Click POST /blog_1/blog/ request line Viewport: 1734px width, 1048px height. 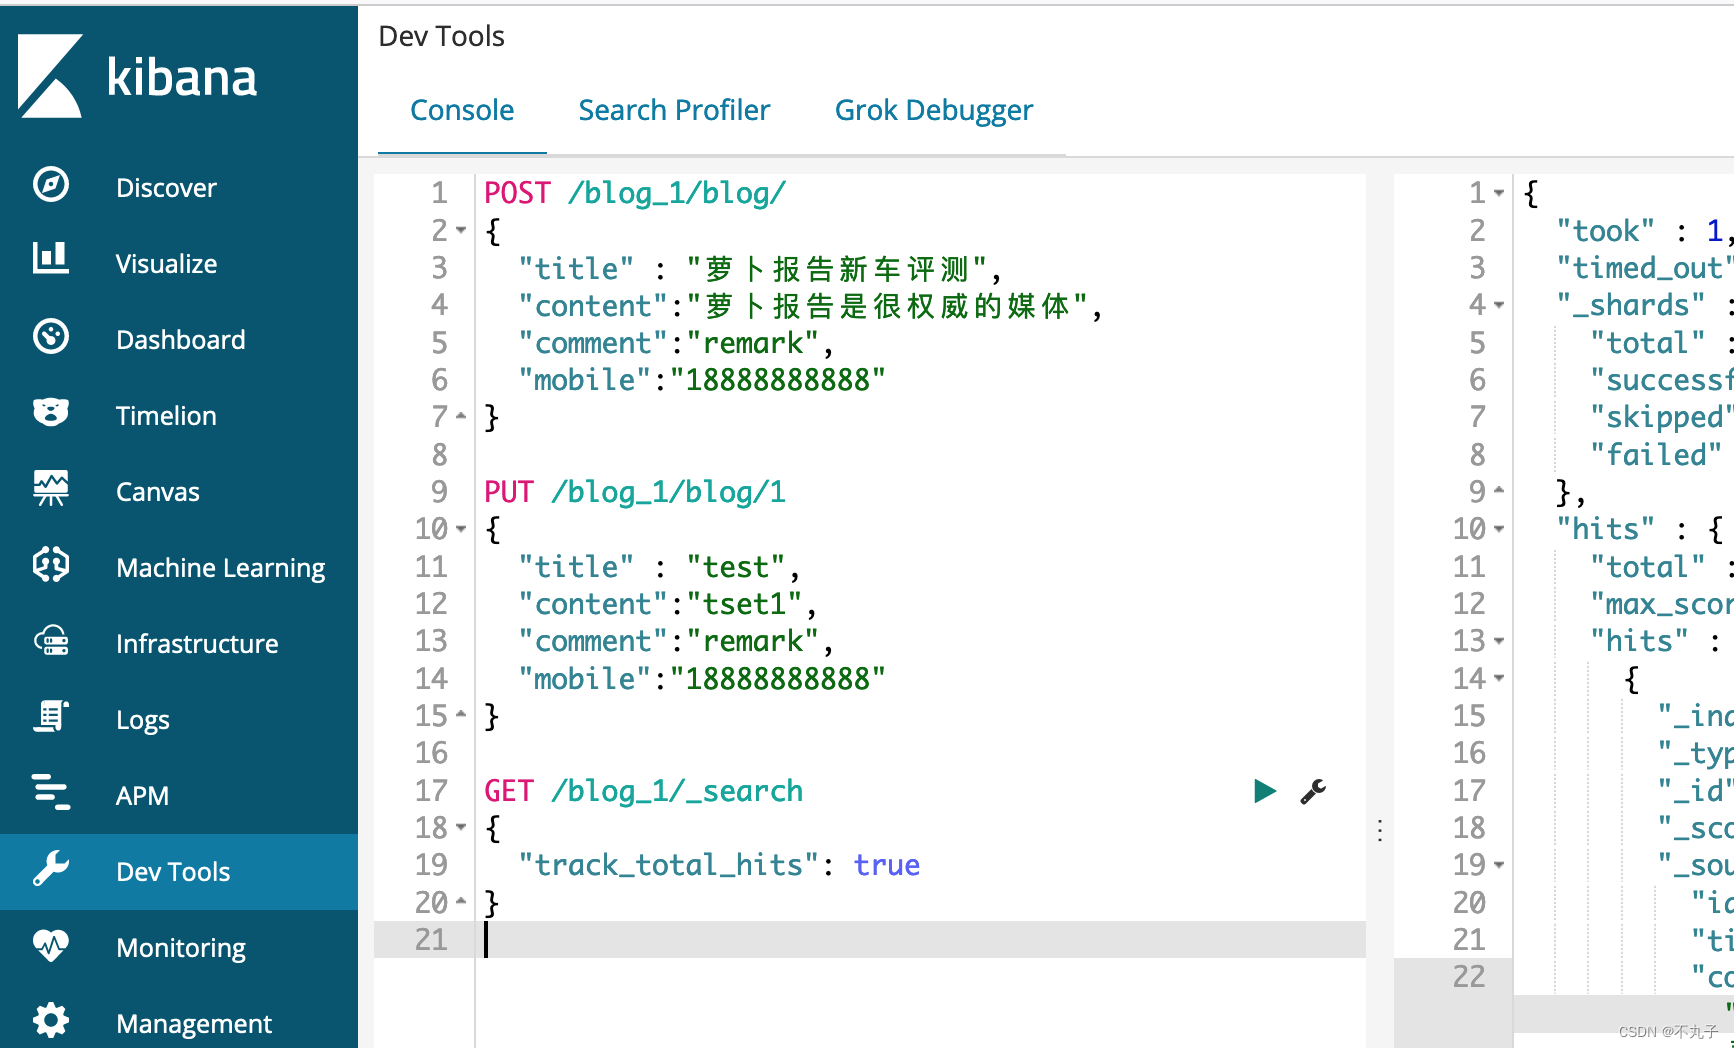point(635,193)
